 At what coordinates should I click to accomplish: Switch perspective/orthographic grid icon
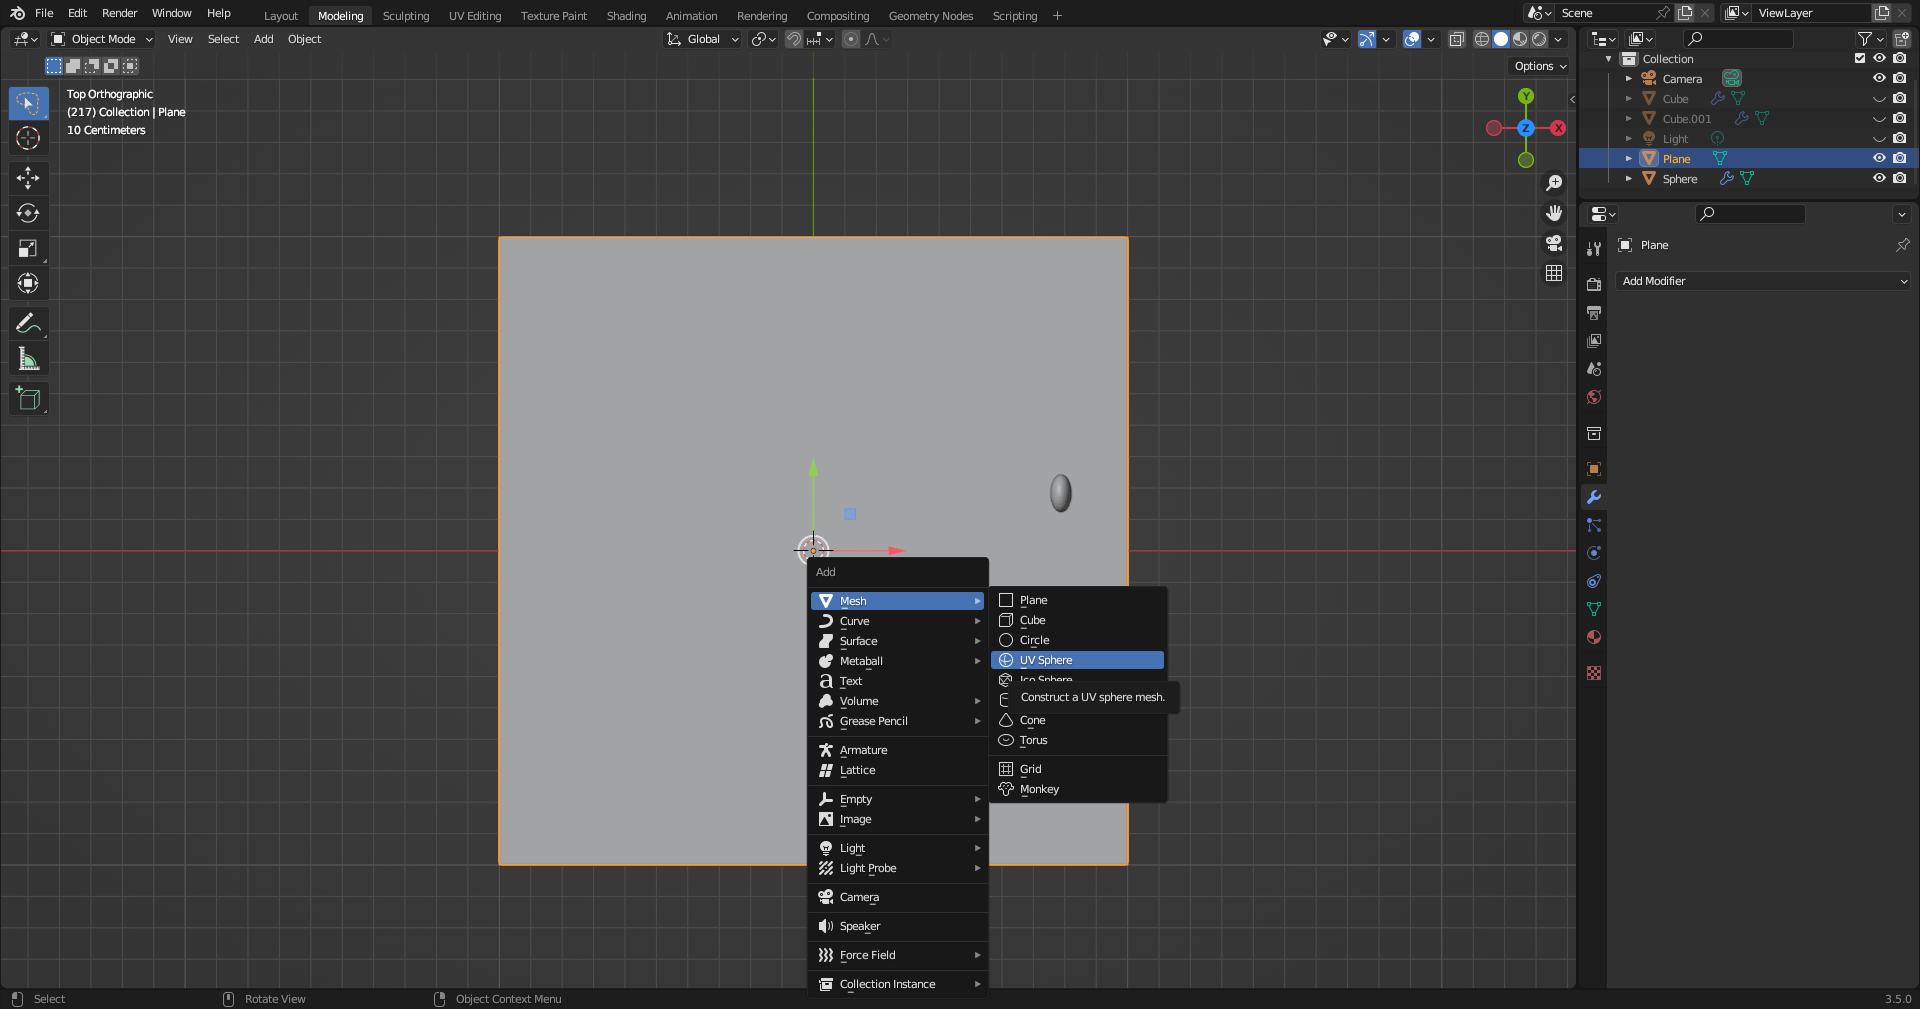tap(1554, 273)
